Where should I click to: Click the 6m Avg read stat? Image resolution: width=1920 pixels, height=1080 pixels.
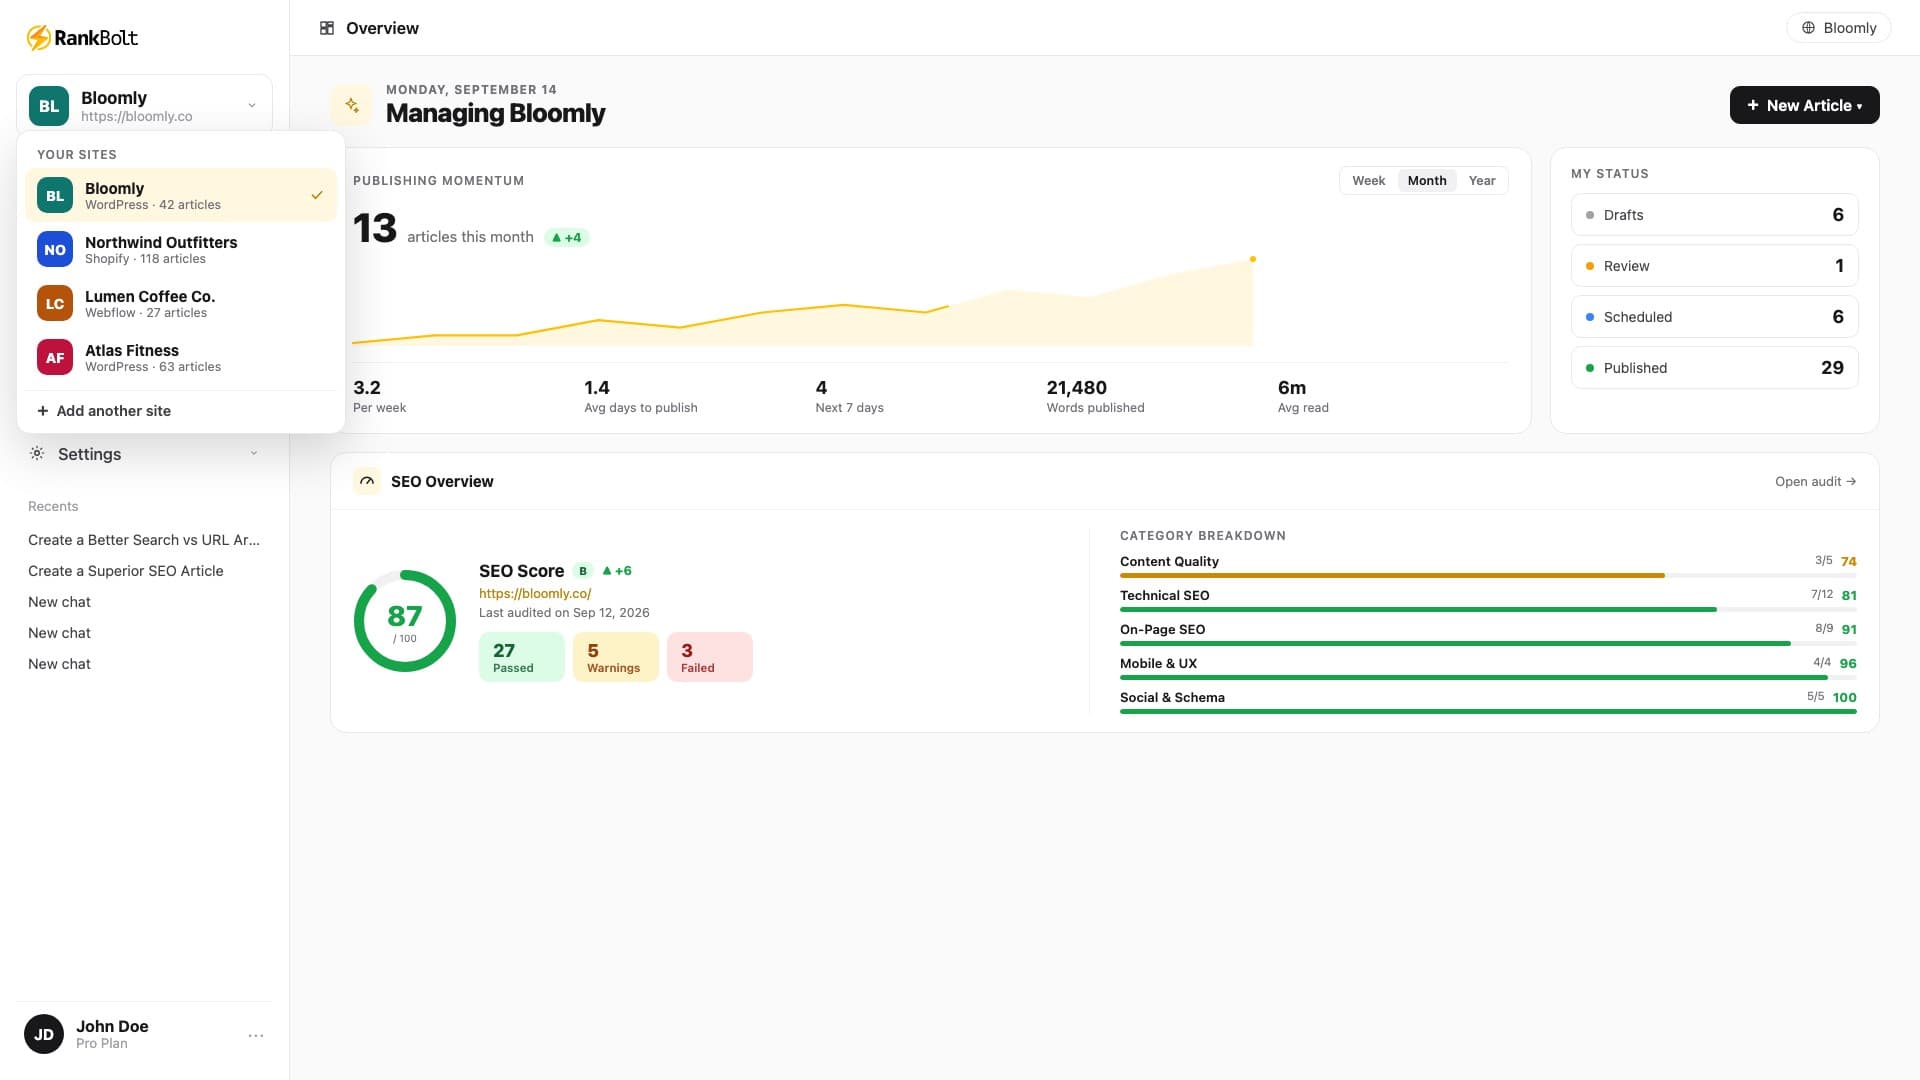pos(1303,396)
